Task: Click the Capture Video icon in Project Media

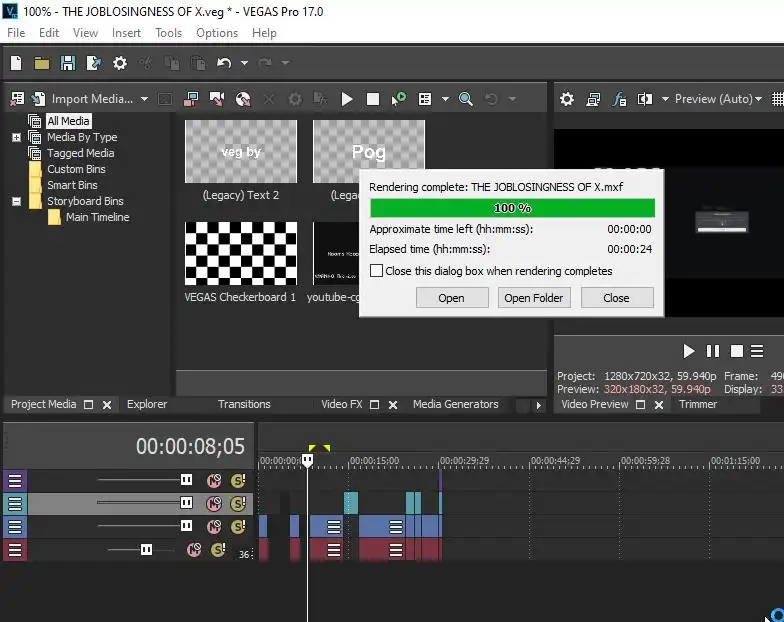Action: tap(191, 98)
